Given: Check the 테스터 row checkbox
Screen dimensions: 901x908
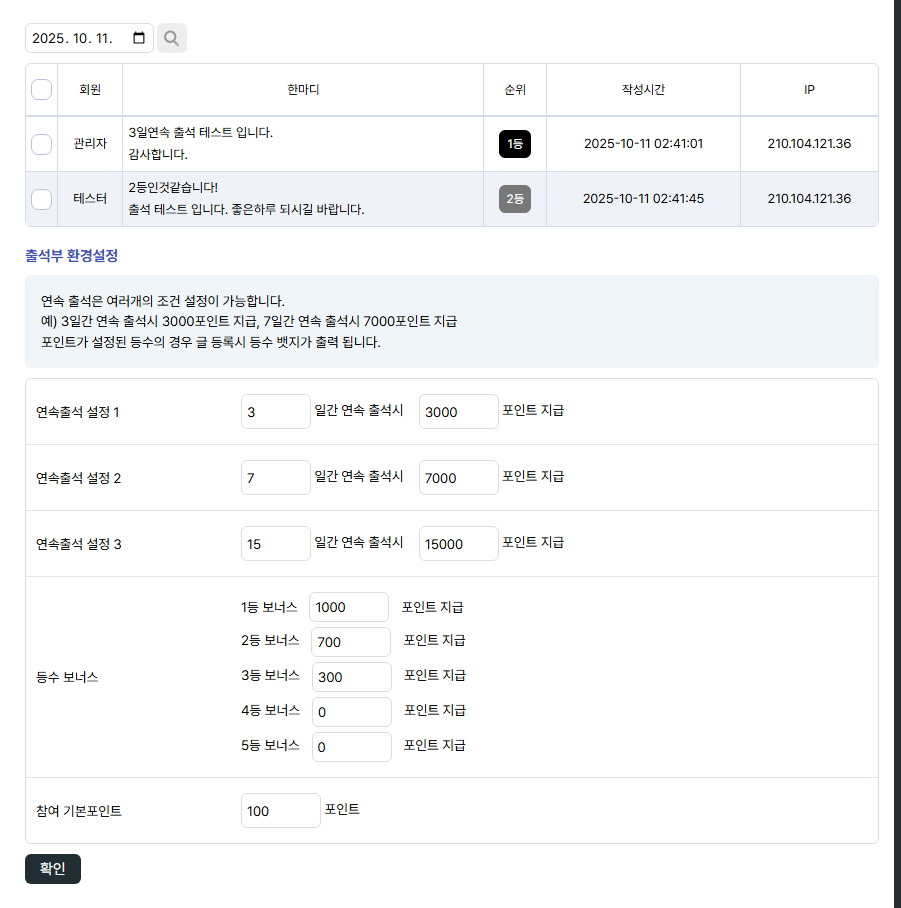Looking at the screenshot, I should [x=42, y=199].
